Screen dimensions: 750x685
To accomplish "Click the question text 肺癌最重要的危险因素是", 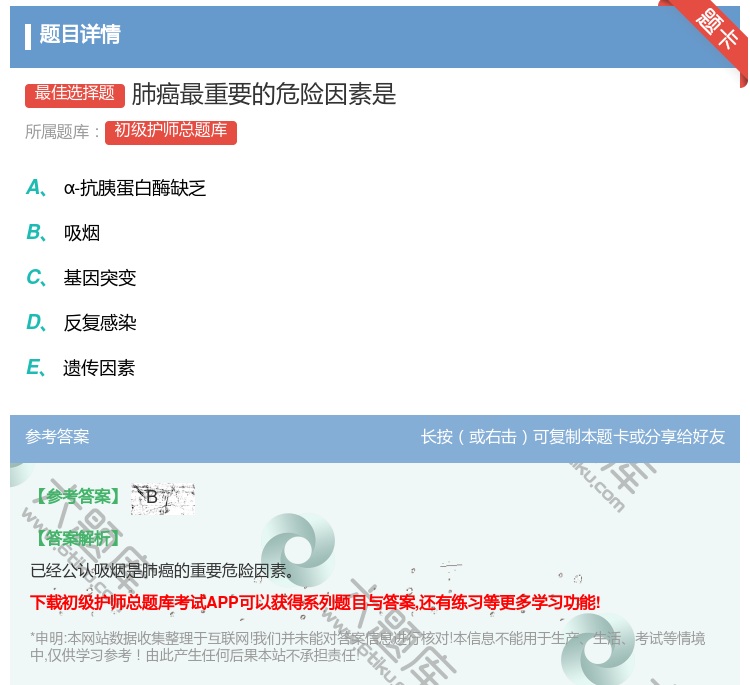I will point(264,94).
